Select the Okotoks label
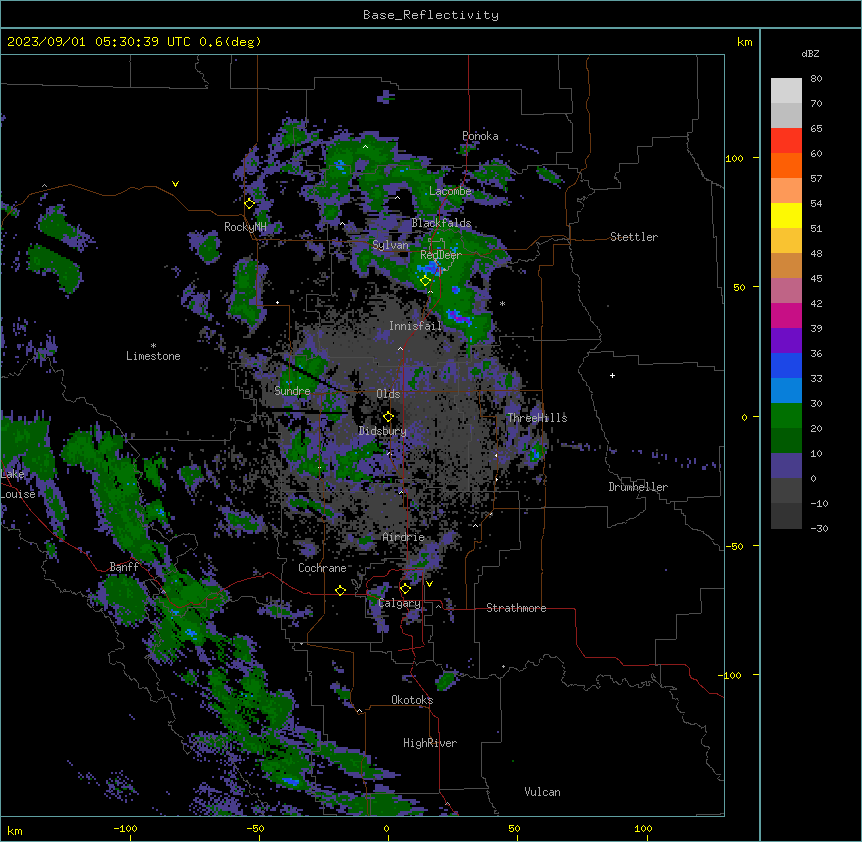862x842 pixels. tap(412, 700)
